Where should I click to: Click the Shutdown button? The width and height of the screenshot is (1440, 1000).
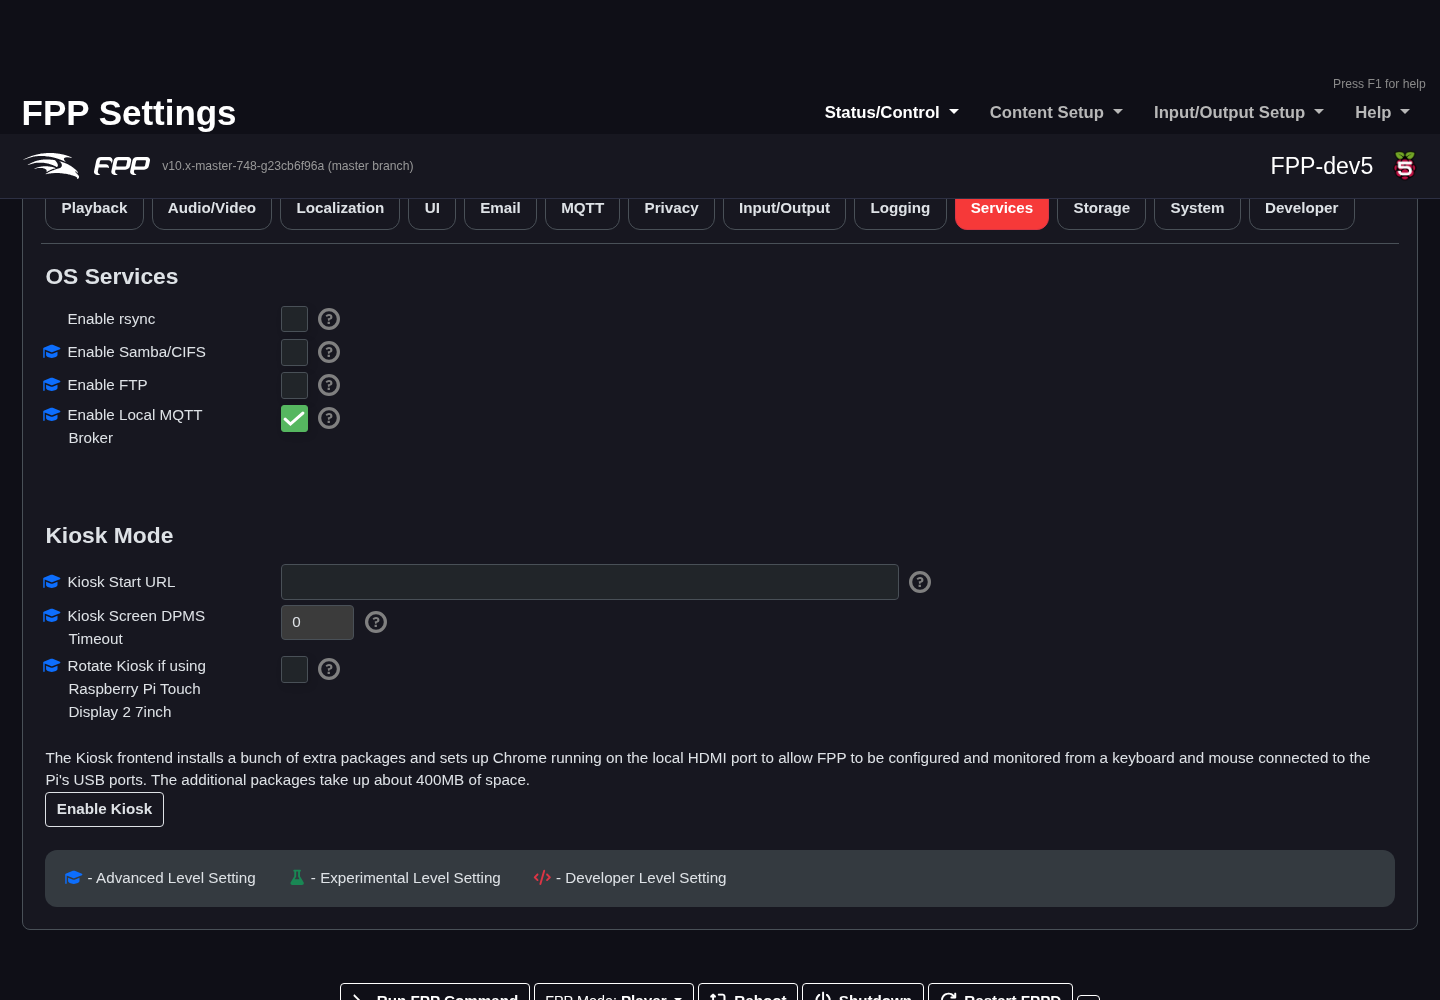(x=863, y=994)
